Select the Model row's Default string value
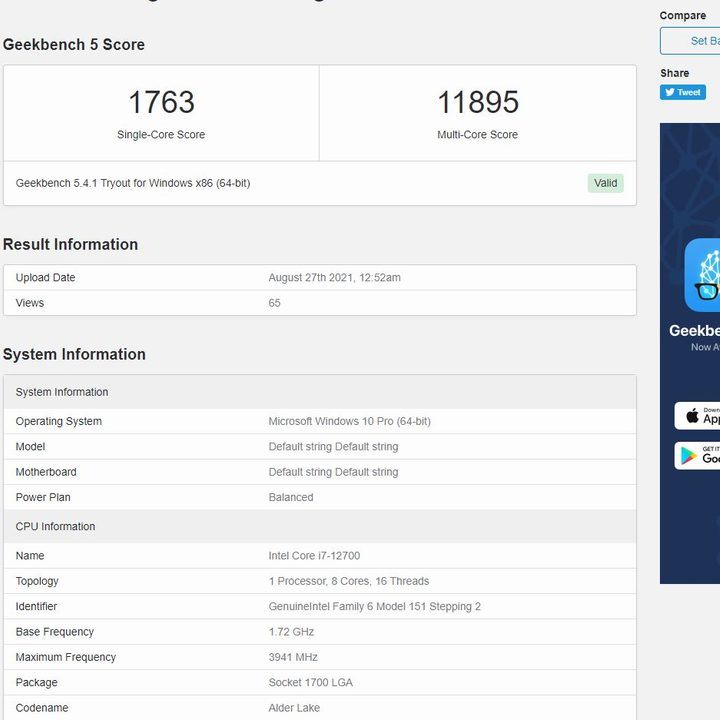Screen dimensions: 720x720 (x=333, y=447)
